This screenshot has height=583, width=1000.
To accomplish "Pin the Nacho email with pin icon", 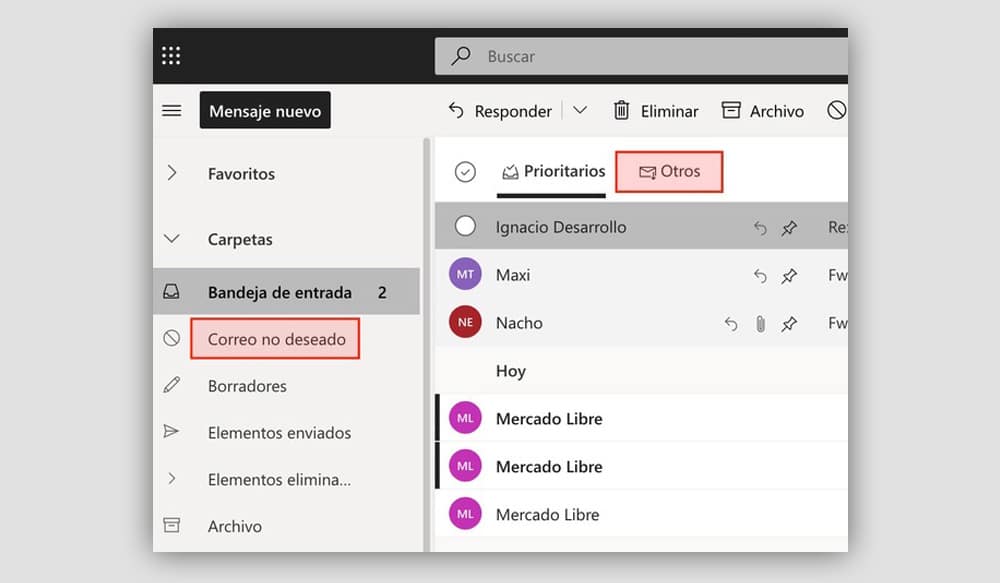I will (789, 324).
